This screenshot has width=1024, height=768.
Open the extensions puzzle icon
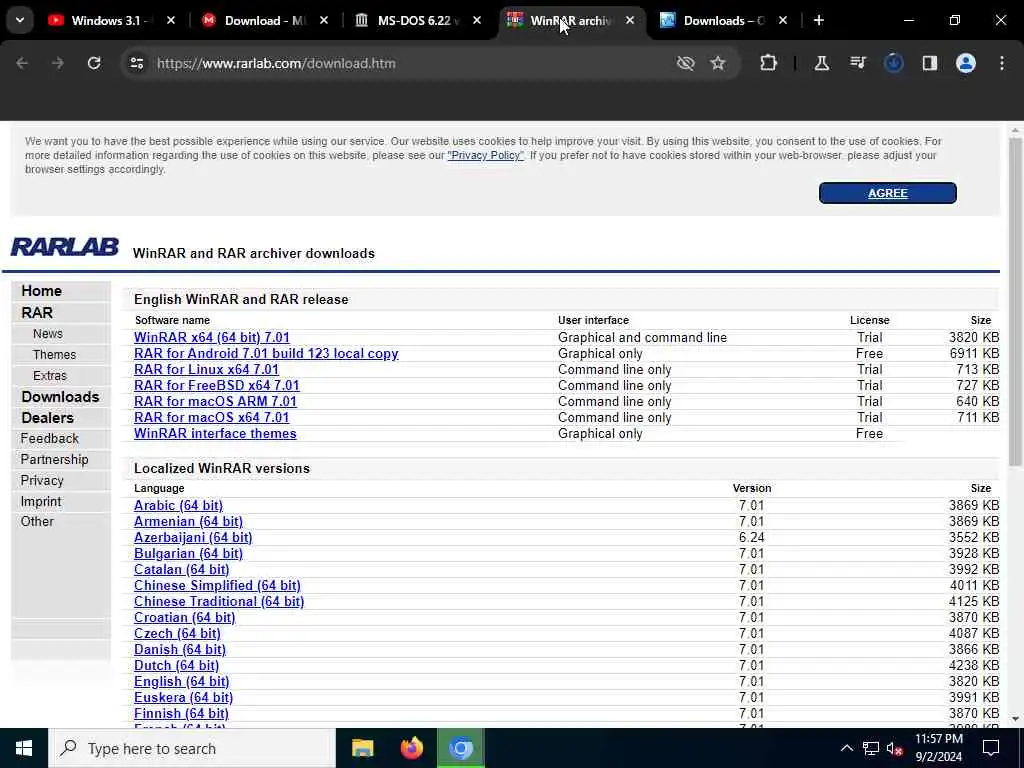(769, 63)
